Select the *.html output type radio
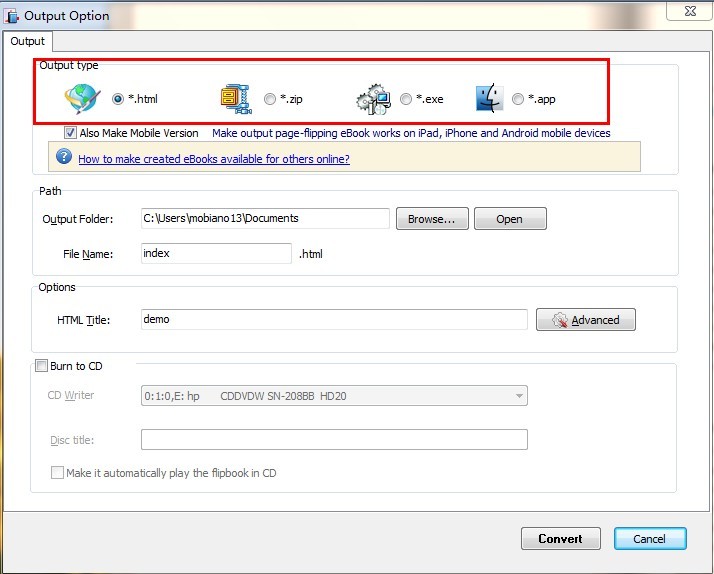Image resolution: width=714 pixels, height=574 pixels. [117, 99]
